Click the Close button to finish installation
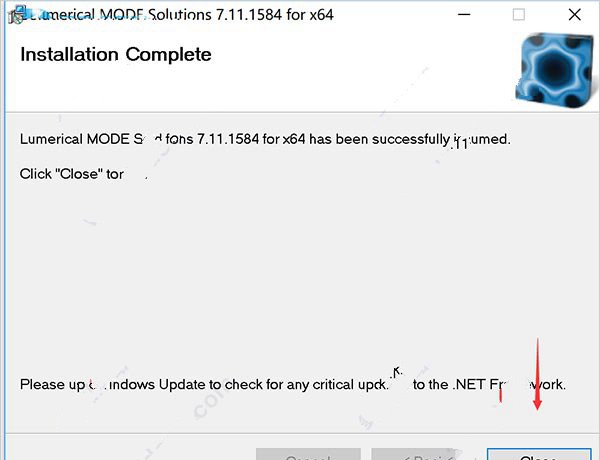The height and width of the screenshot is (460, 600). (x=539, y=454)
